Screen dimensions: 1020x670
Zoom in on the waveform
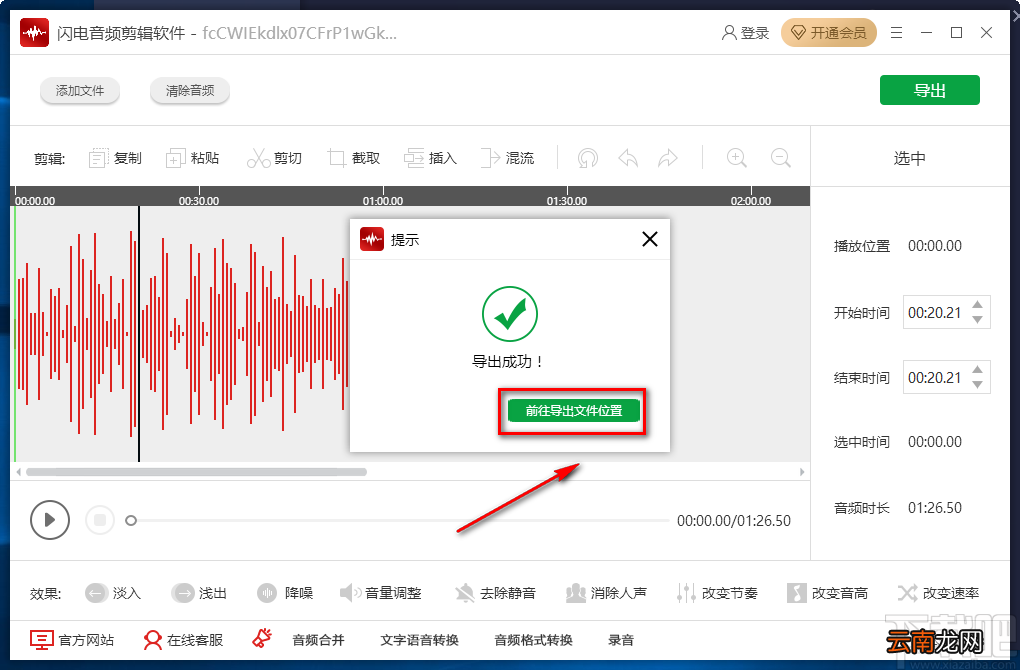click(736, 158)
